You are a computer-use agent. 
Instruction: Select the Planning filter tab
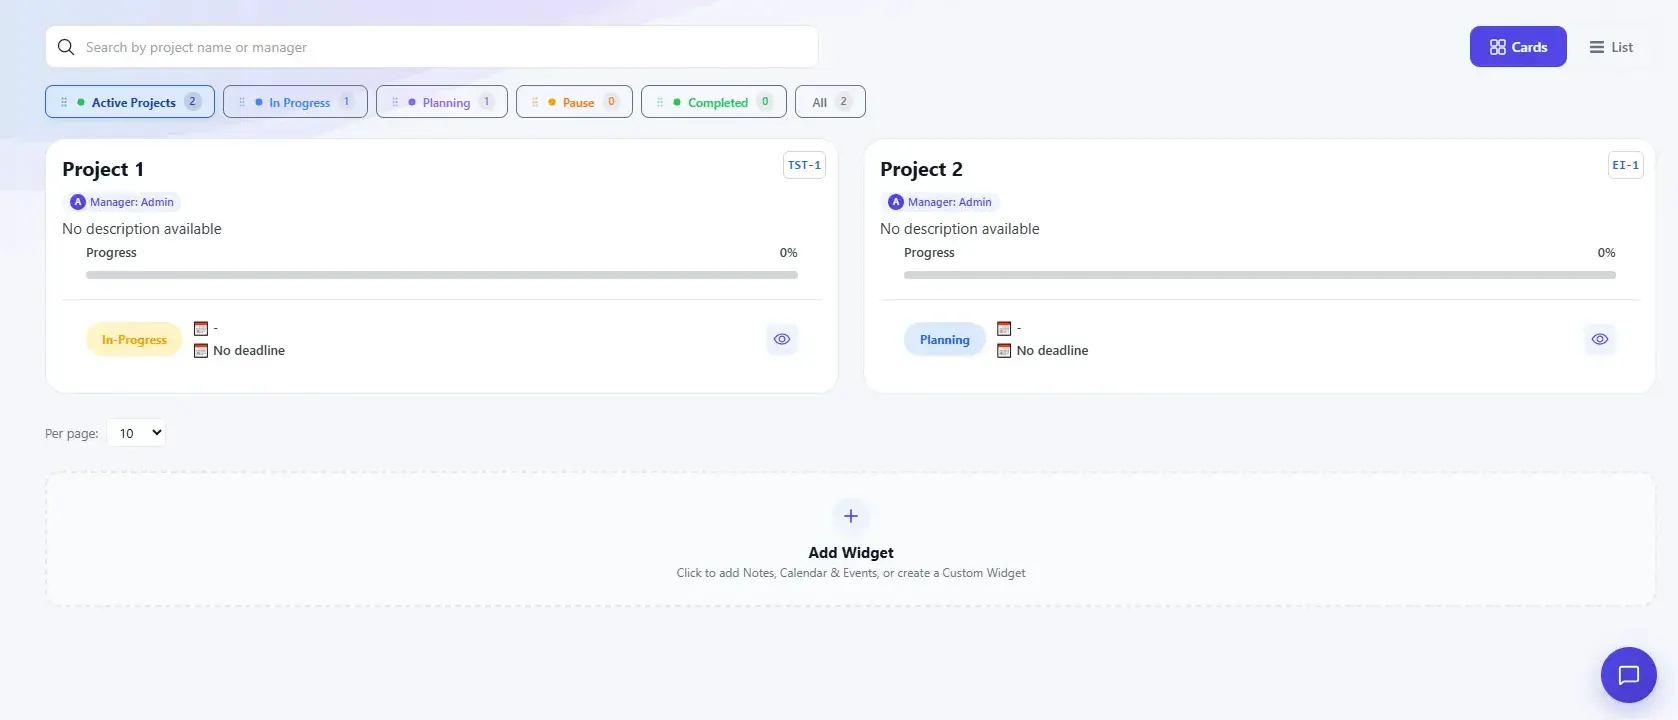click(442, 102)
